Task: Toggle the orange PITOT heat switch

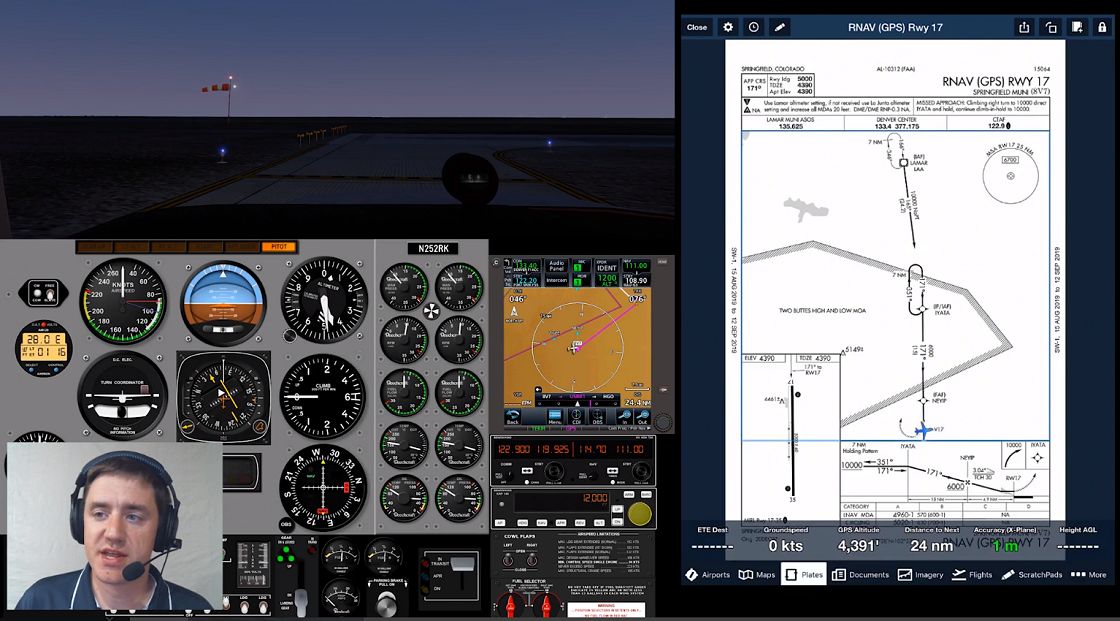Action: [x=280, y=246]
